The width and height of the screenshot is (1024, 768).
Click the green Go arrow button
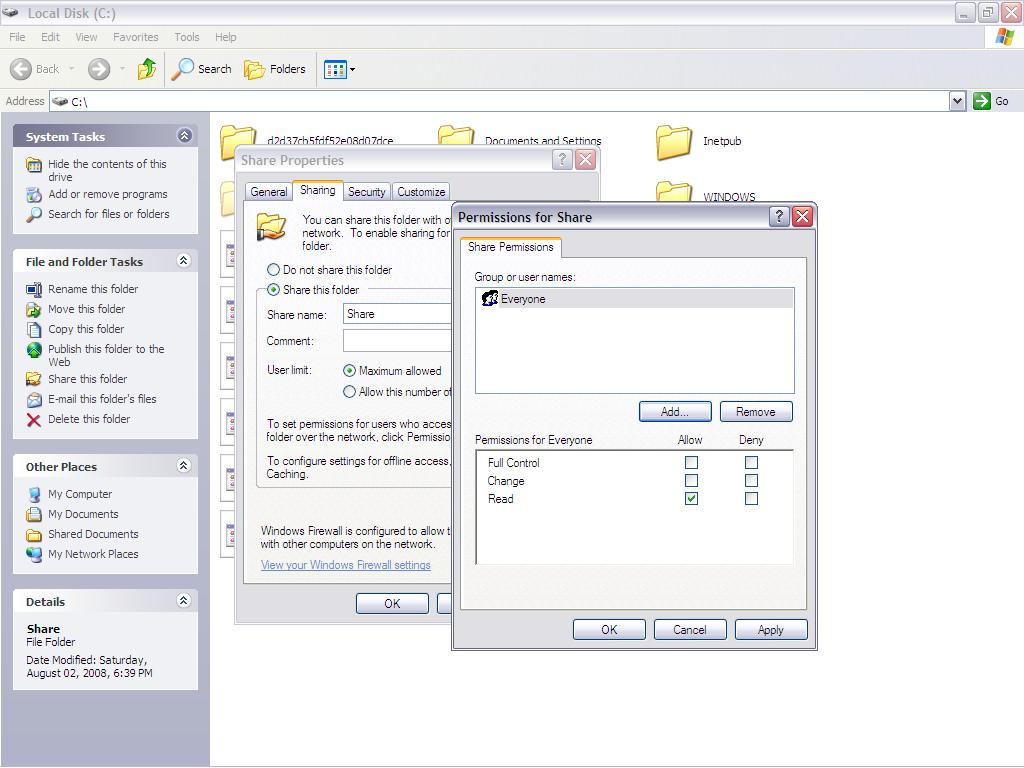982,101
